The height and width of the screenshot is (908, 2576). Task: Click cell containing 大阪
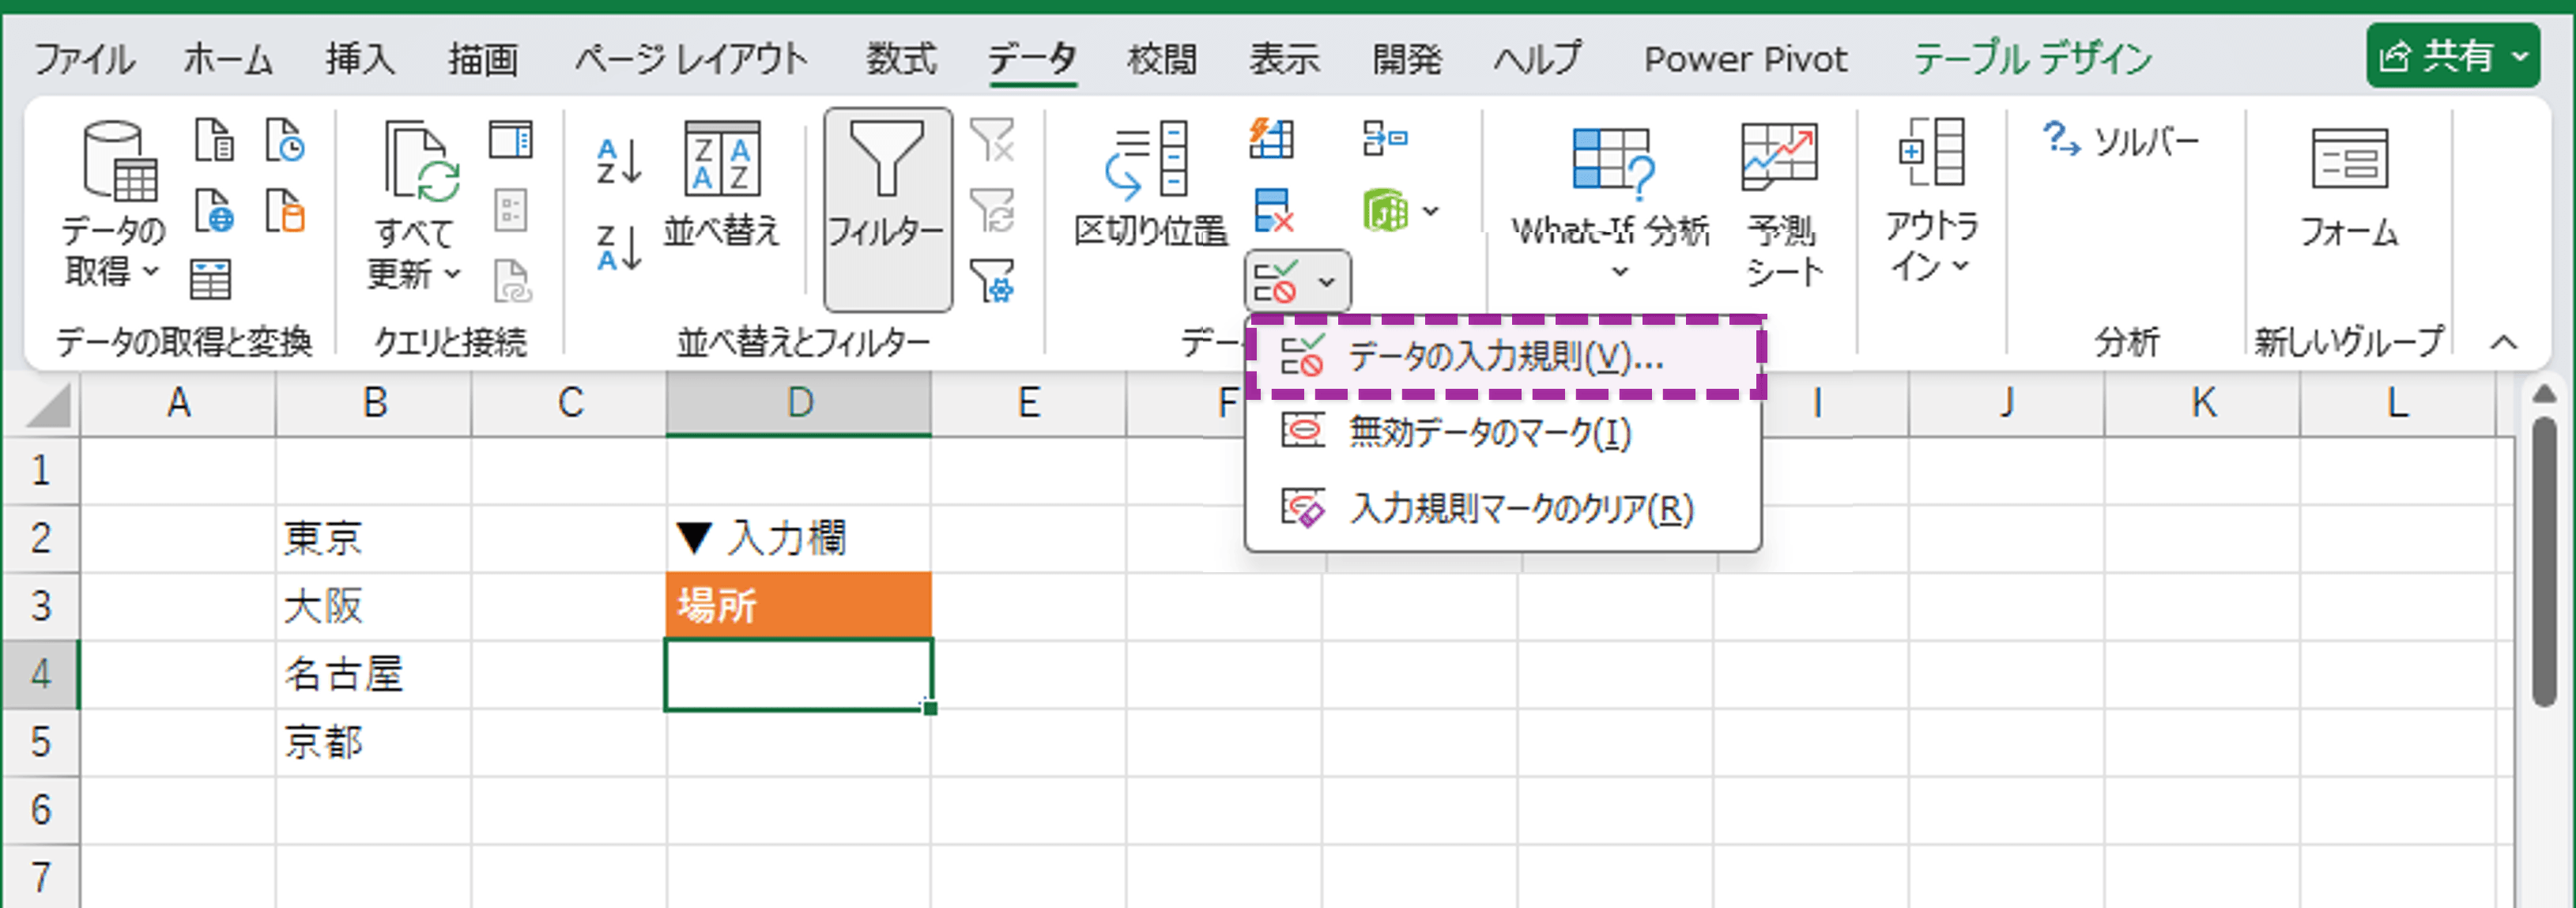click(373, 606)
